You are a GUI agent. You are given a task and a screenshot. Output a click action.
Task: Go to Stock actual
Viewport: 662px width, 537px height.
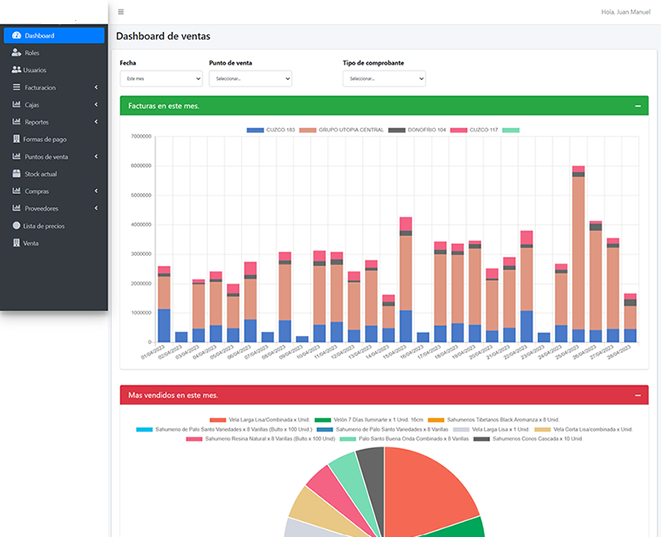[x=54, y=174]
